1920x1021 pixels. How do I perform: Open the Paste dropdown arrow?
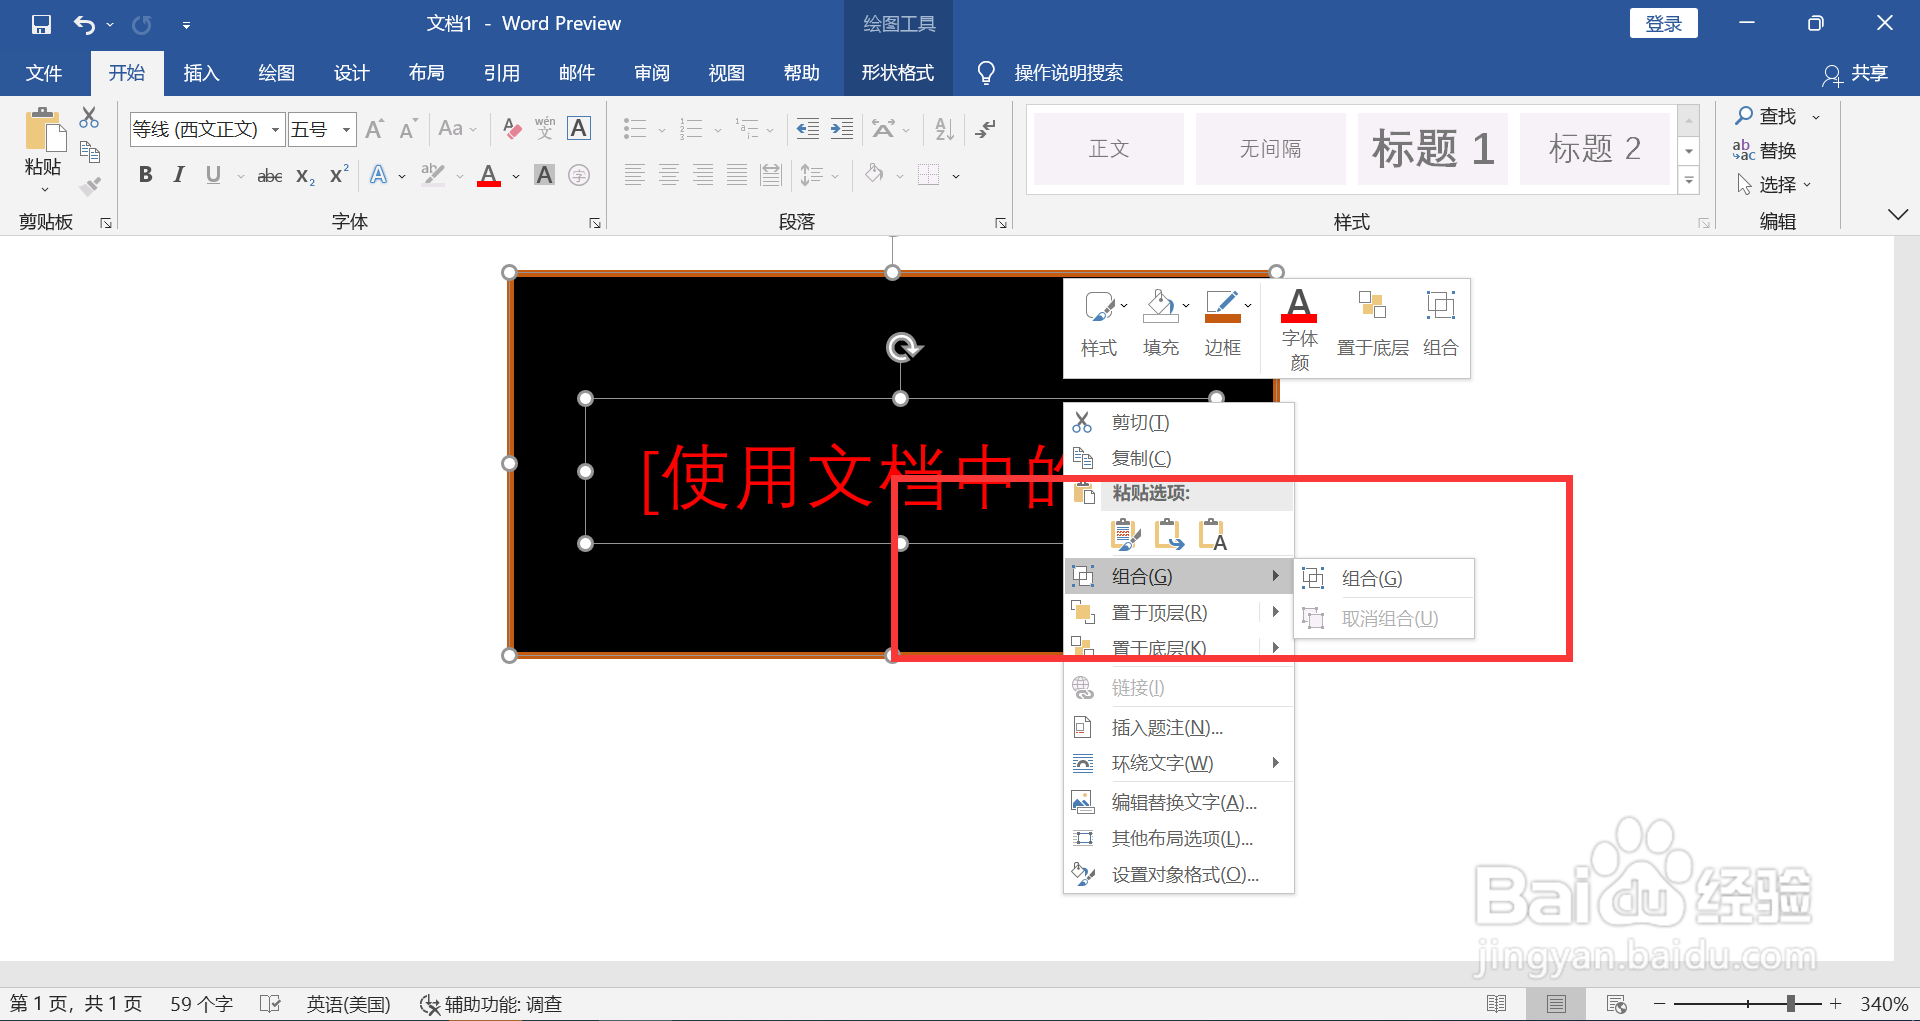(x=44, y=190)
